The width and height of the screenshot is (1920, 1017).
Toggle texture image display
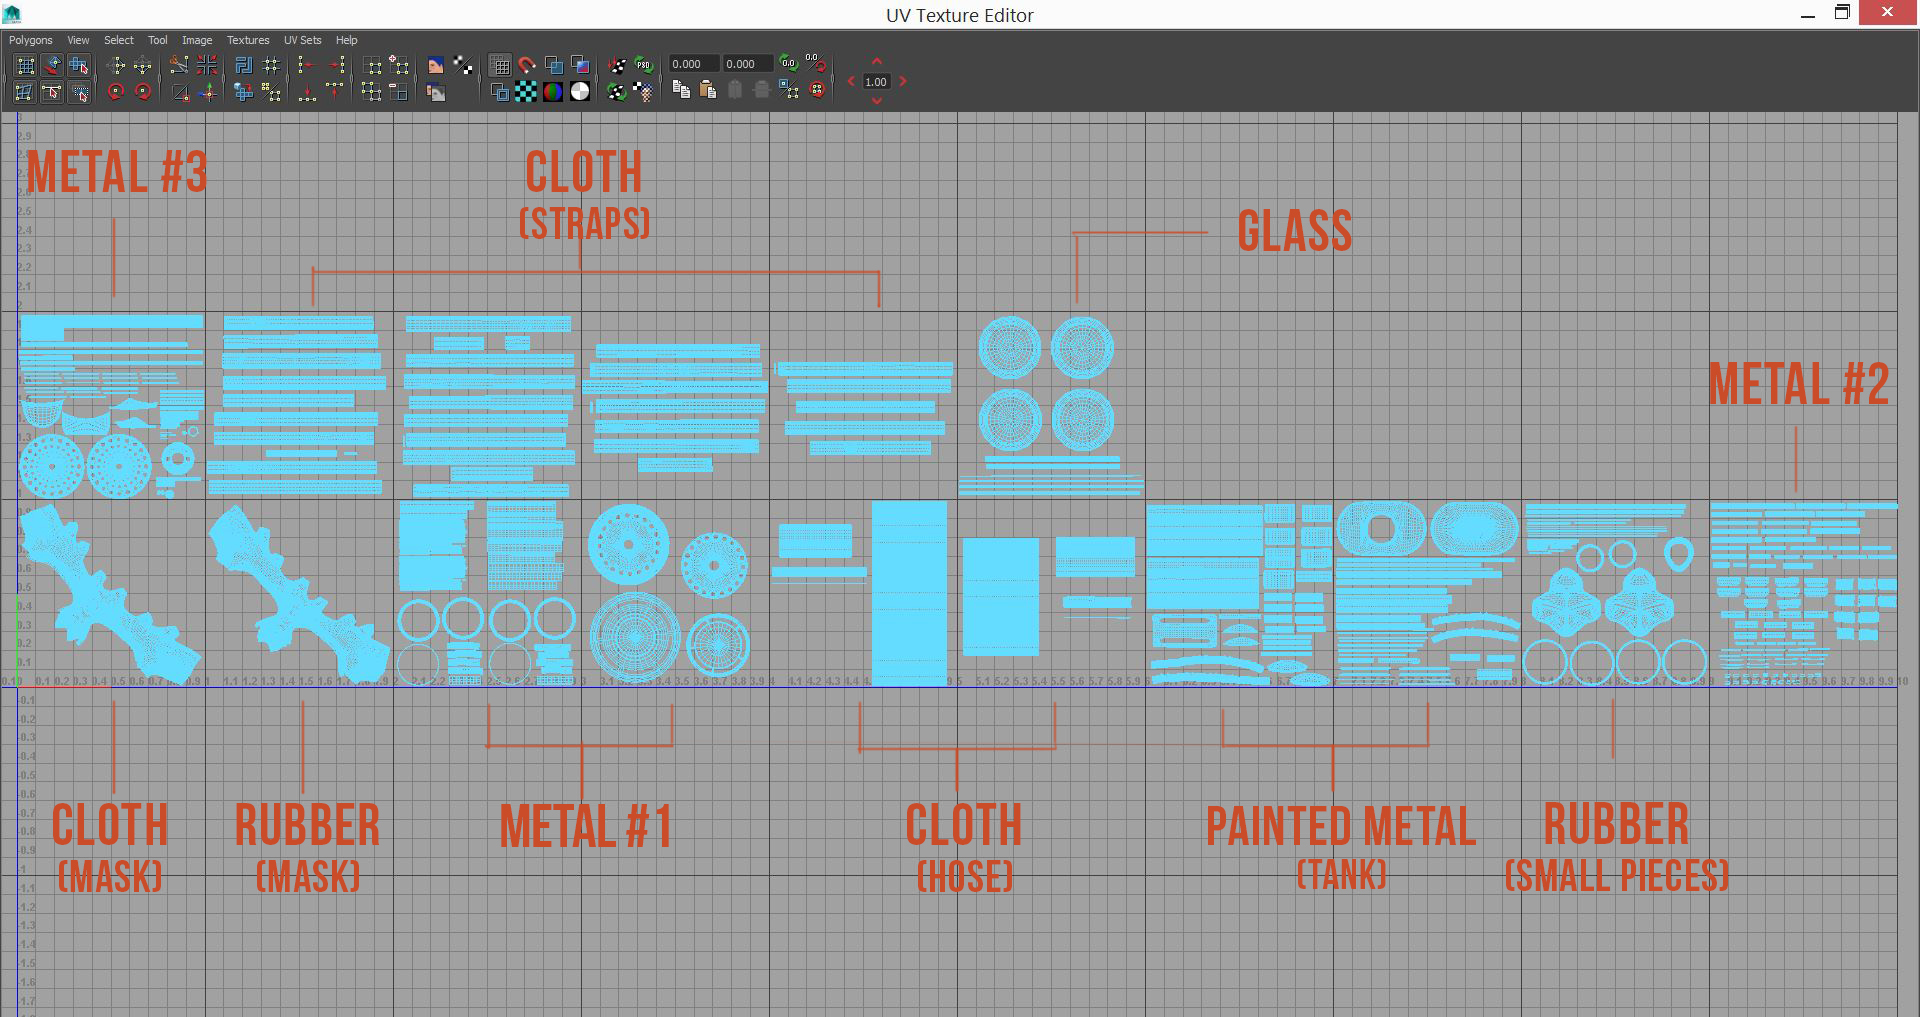[436, 65]
